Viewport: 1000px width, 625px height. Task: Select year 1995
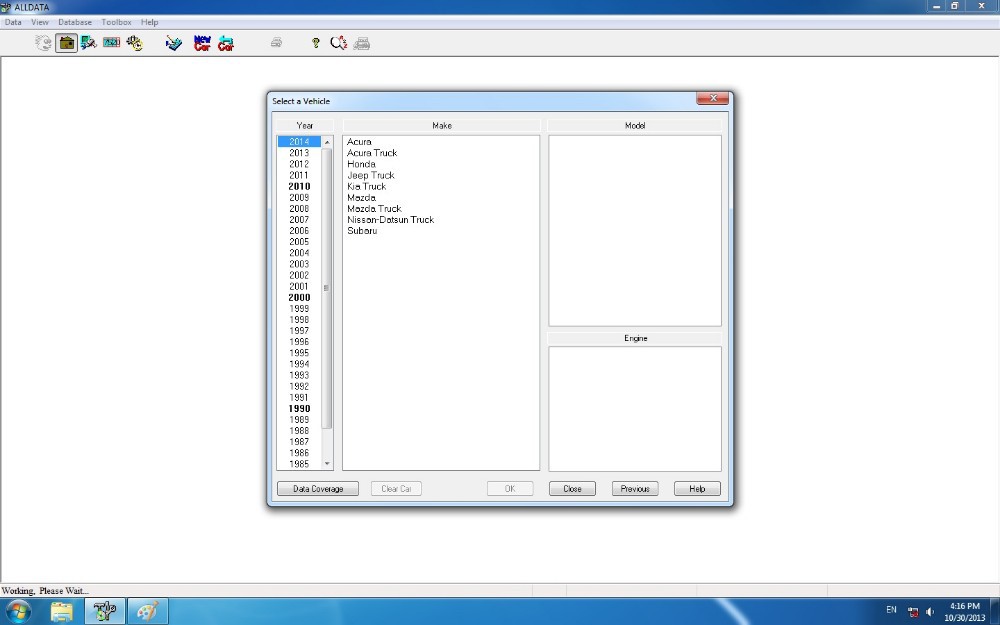299,353
